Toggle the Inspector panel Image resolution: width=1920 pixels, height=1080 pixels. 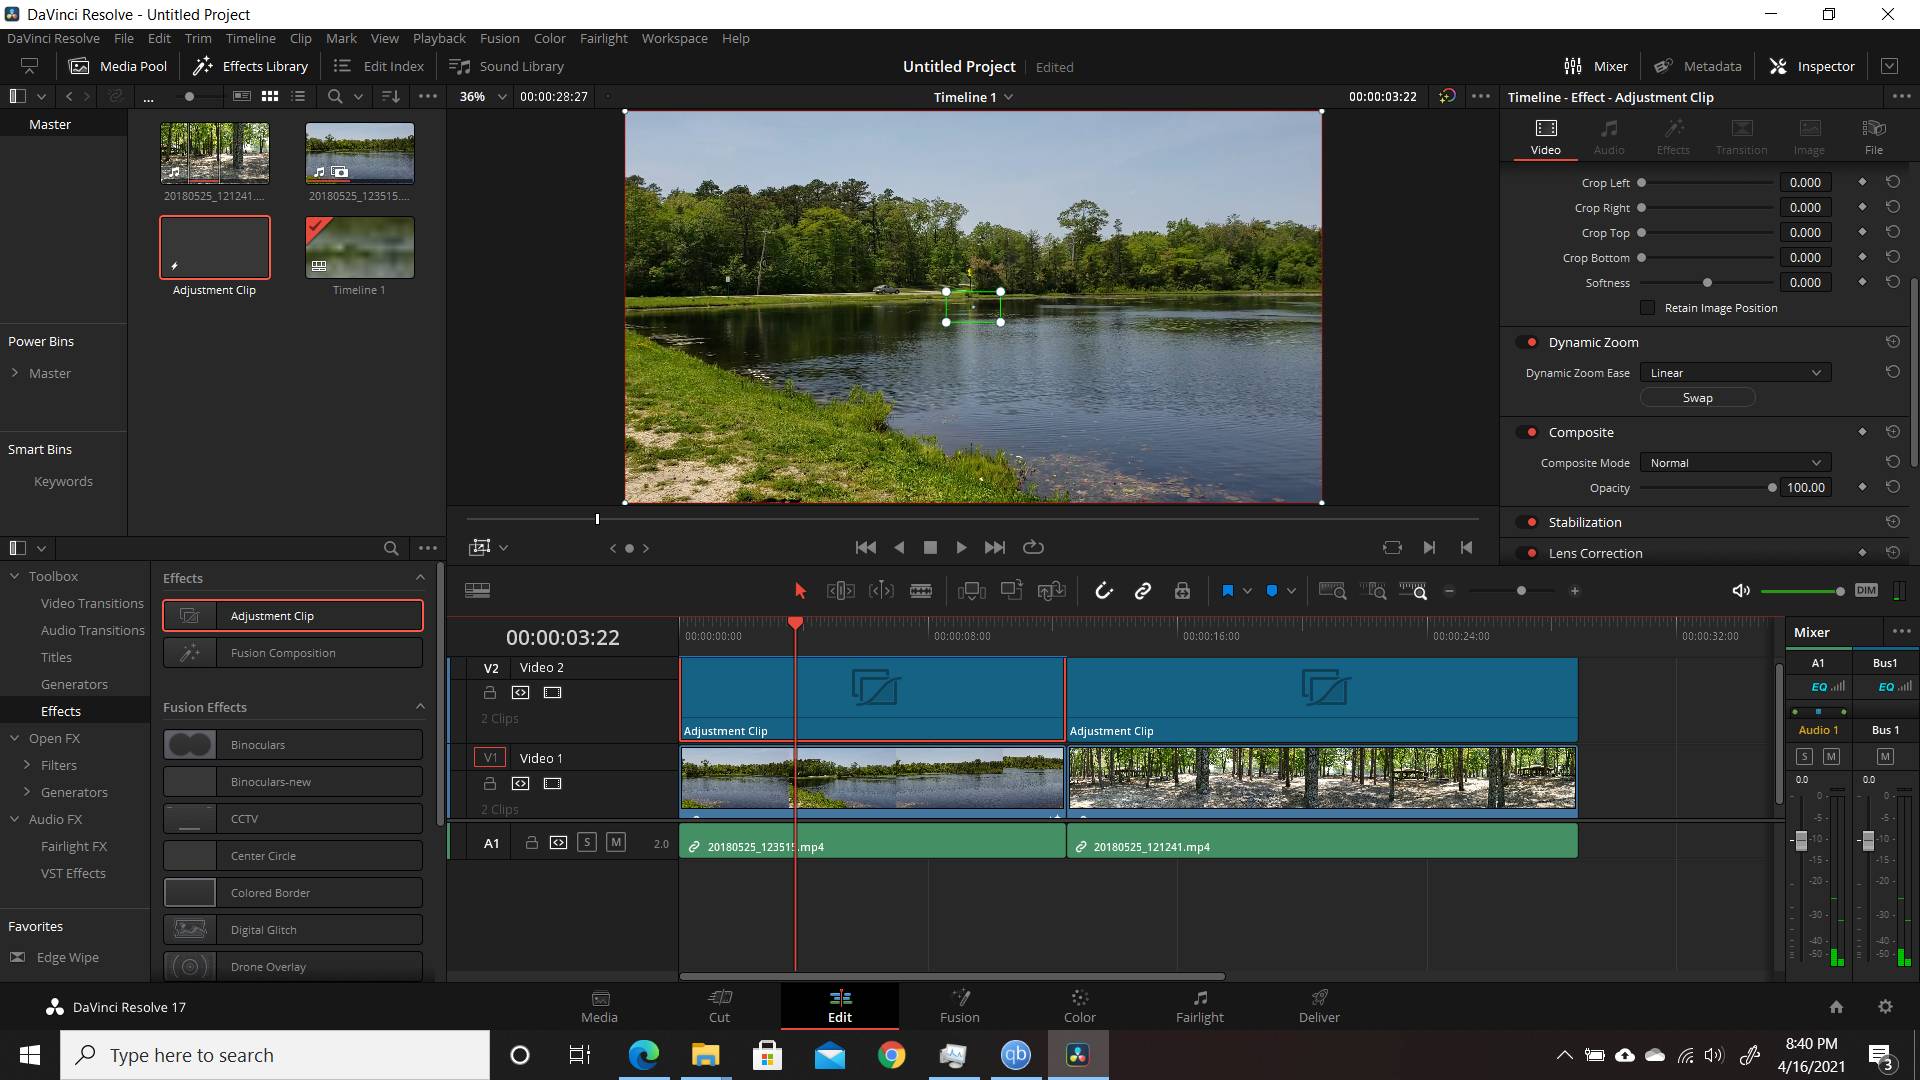tap(1812, 66)
